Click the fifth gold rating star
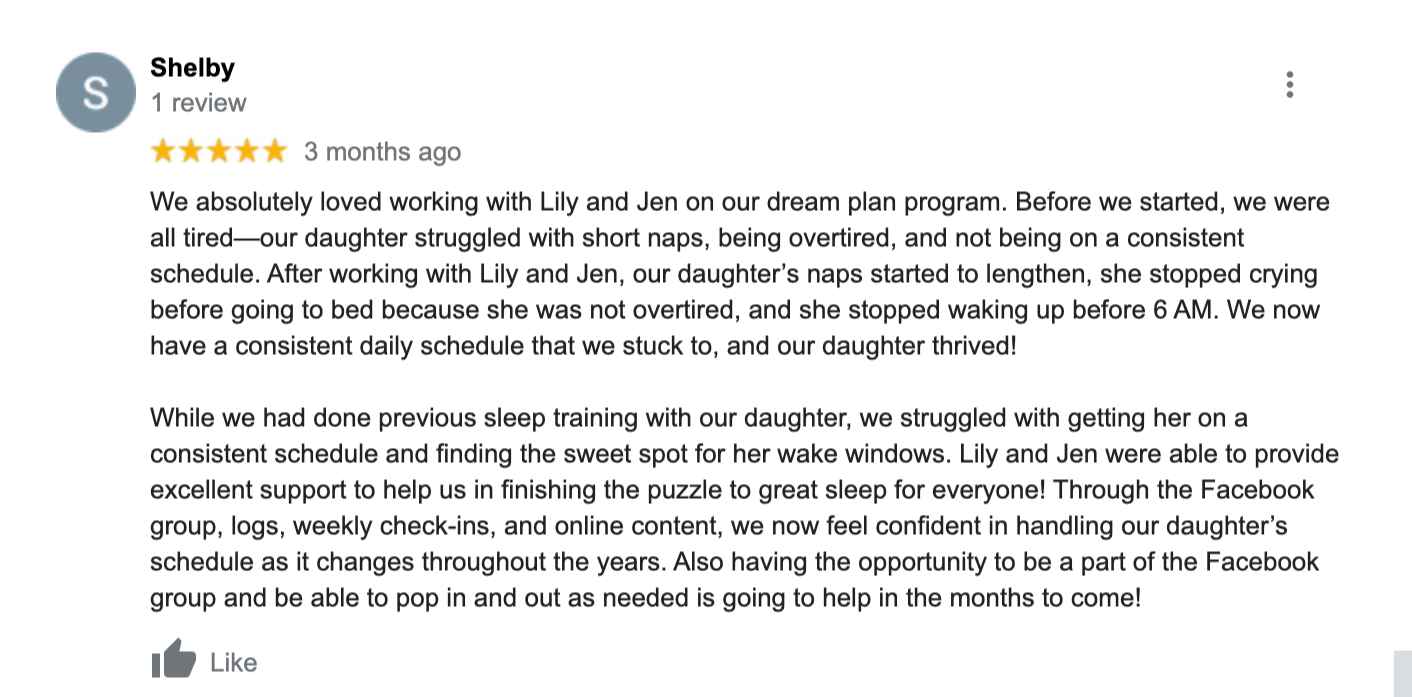Screen dimensions: 1412x697 [x=274, y=152]
